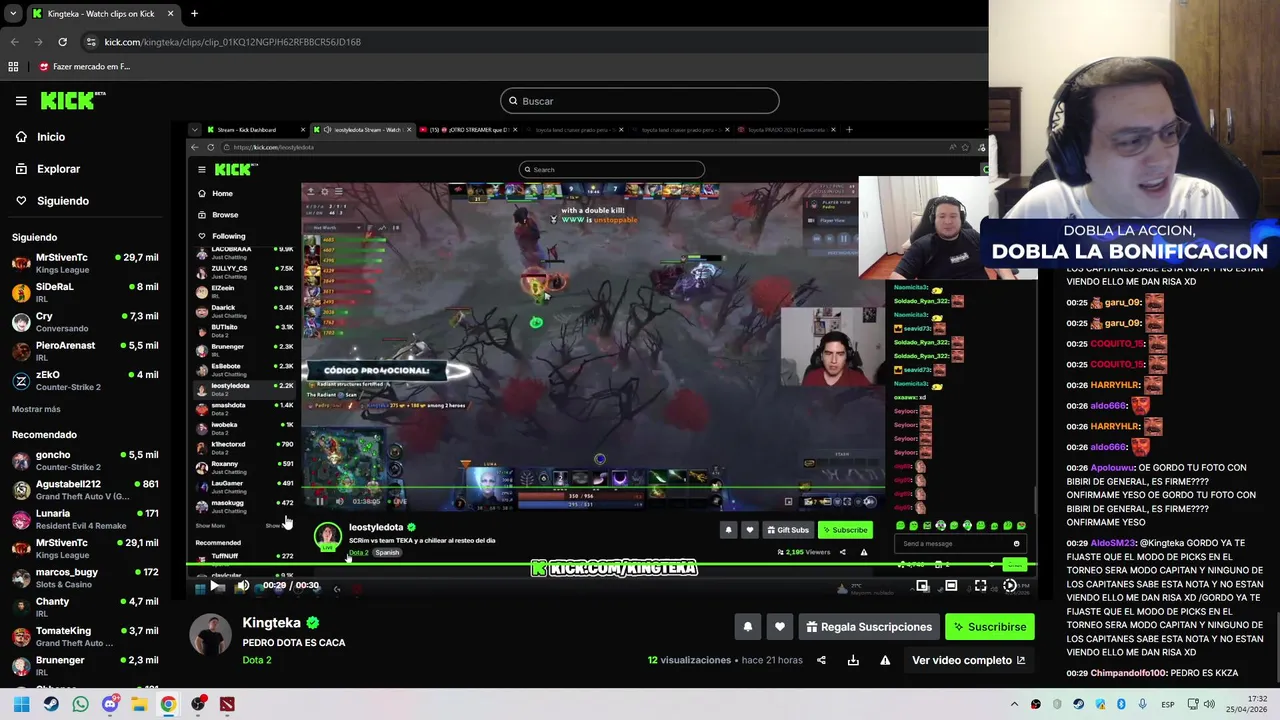The height and width of the screenshot is (720, 1280).
Task: Open OBS Studio from the taskbar
Action: pyautogui.click(x=198, y=704)
